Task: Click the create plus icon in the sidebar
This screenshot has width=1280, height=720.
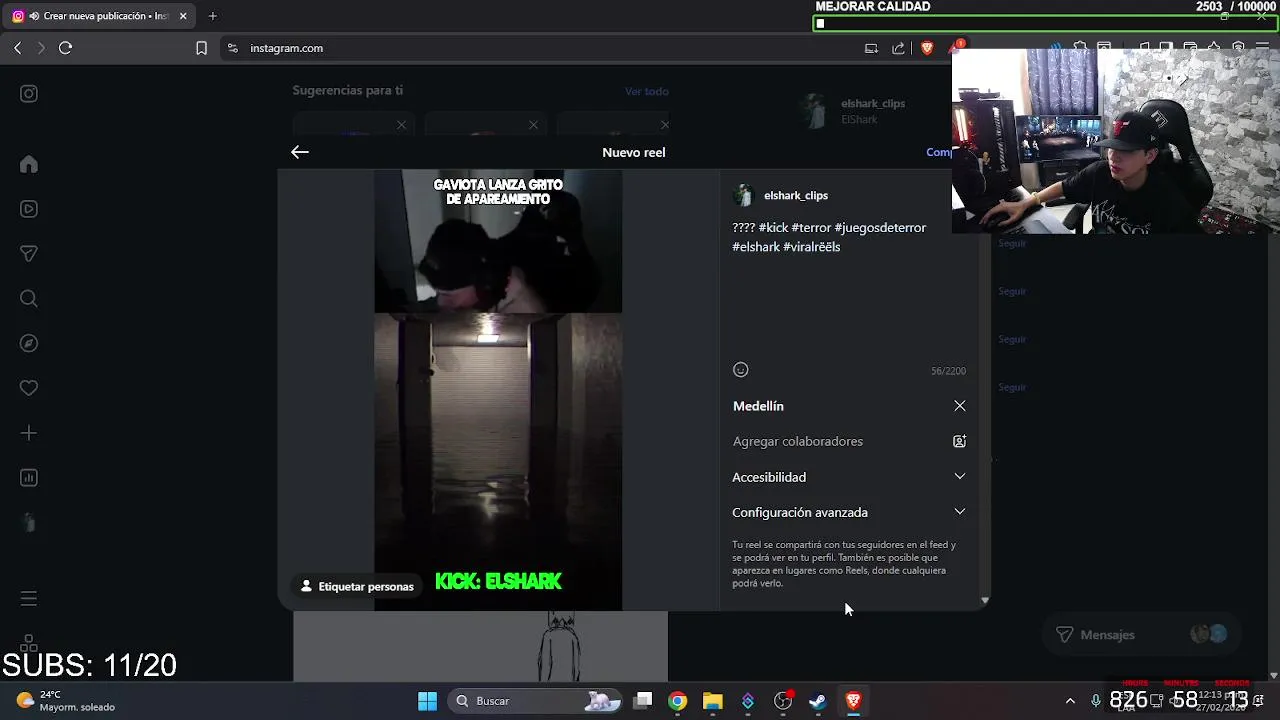Action: pyautogui.click(x=29, y=433)
